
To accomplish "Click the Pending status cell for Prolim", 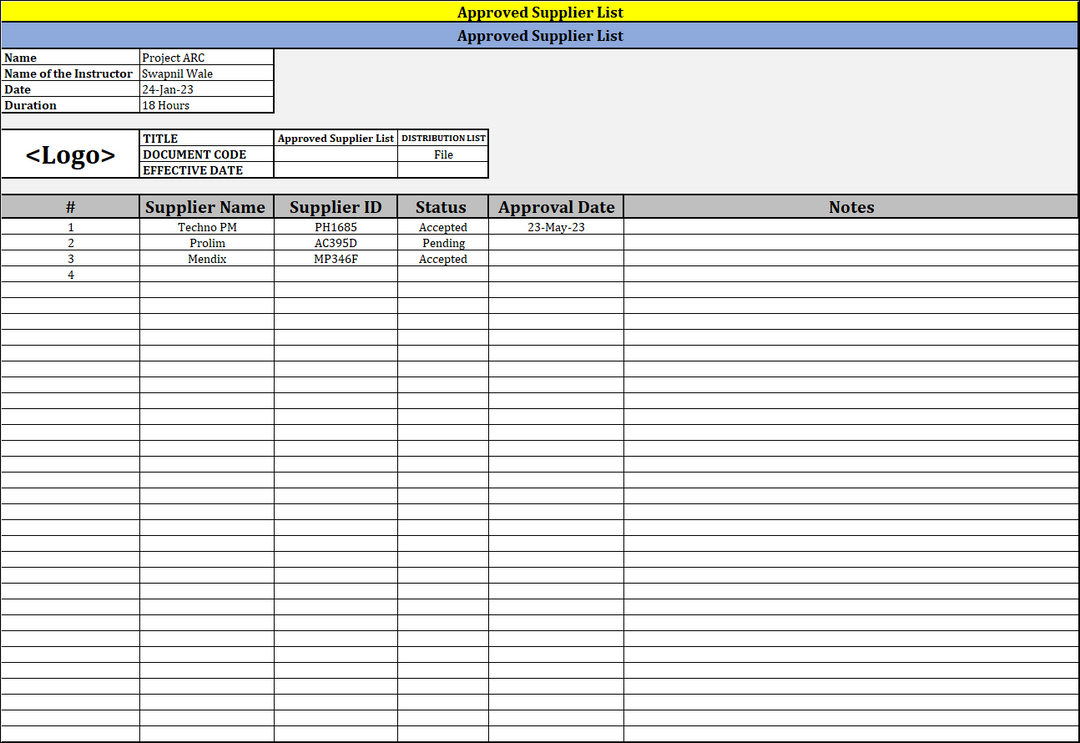I will (443, 244).
